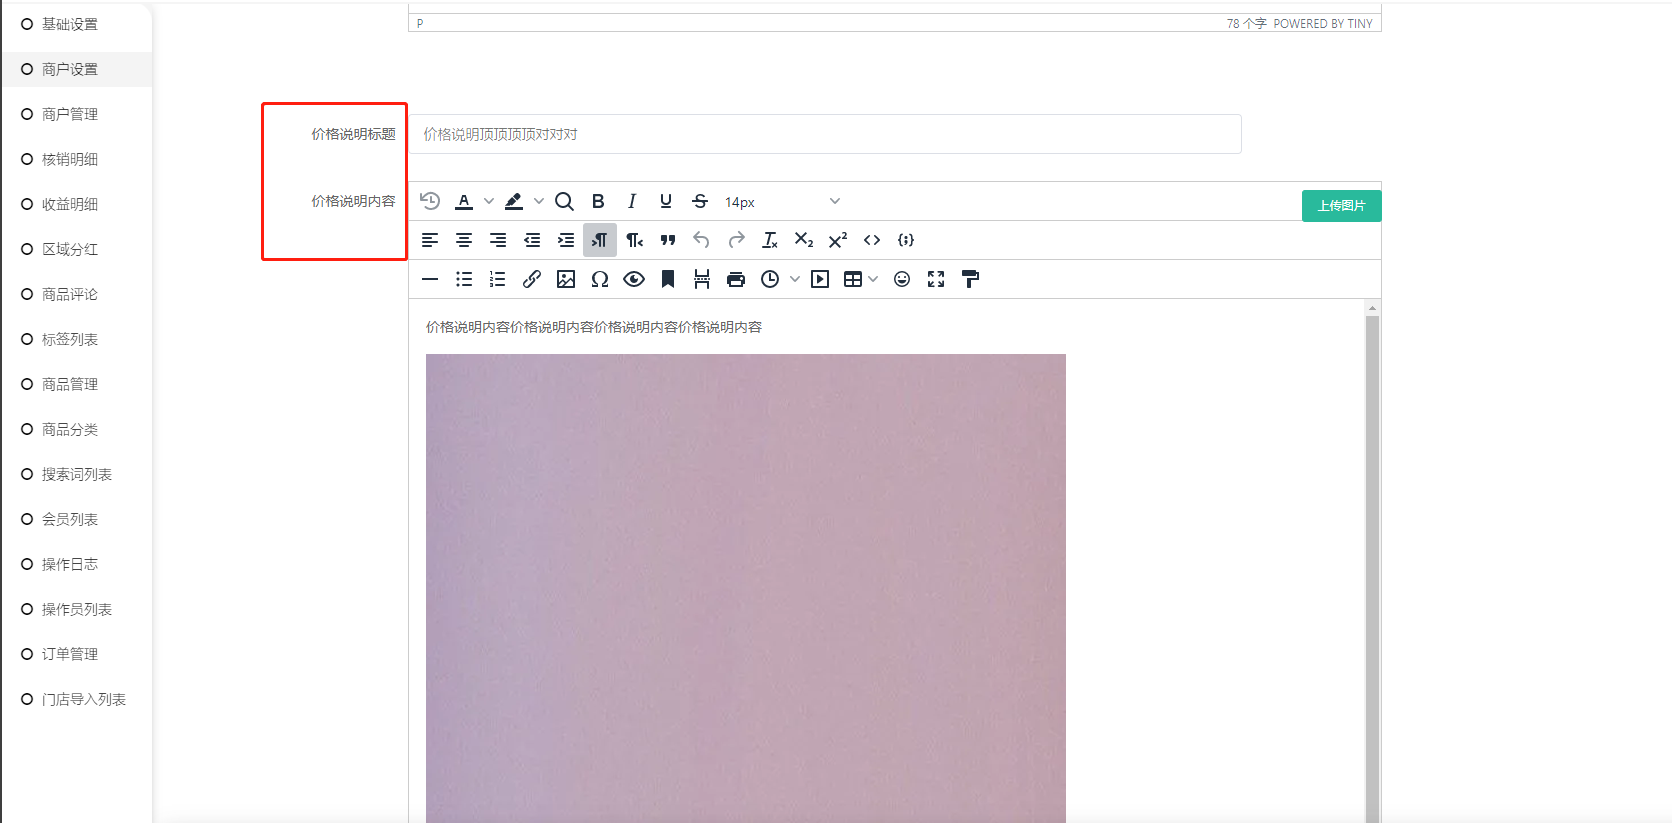Viewport: 1672px width, 823px height.
Task: Go to 订单管理 sidebar item
Action: (70, 654)
